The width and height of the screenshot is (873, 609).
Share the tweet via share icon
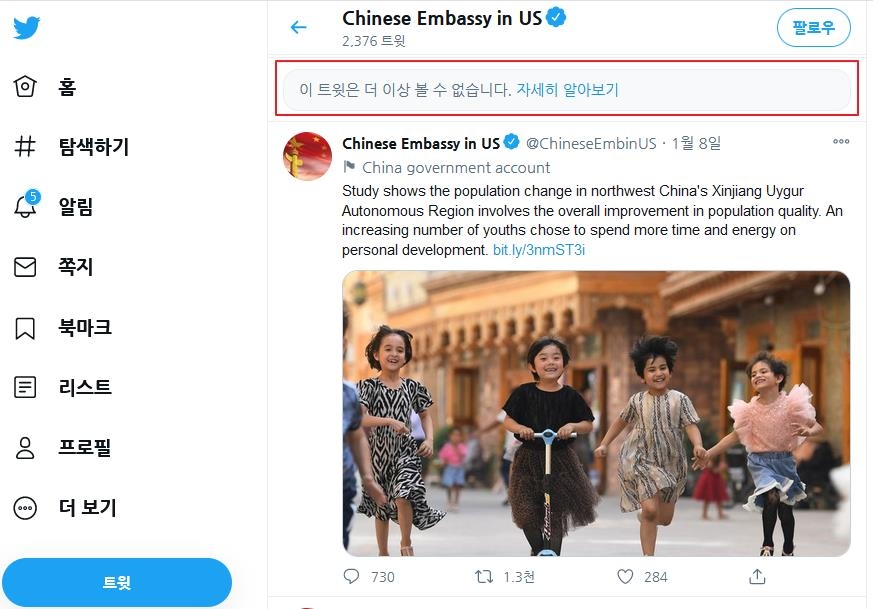[x=757, y=576]
